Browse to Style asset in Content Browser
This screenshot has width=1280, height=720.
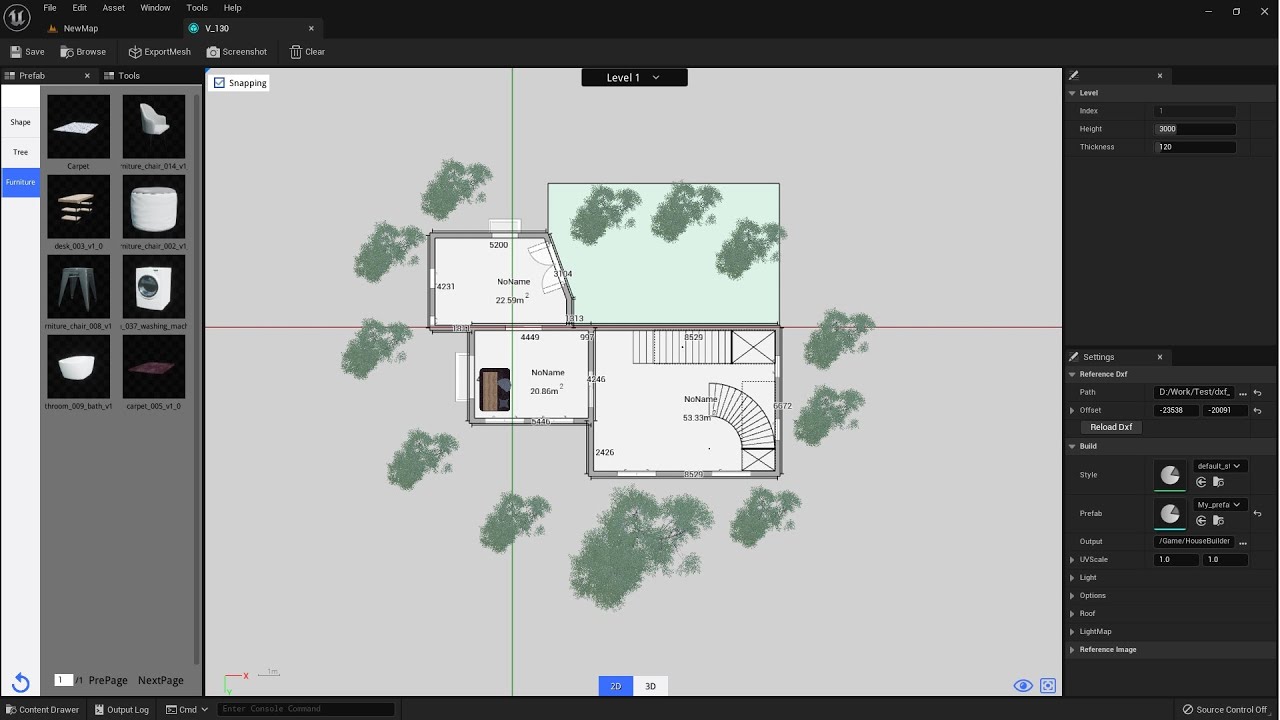coord(1218,482)
